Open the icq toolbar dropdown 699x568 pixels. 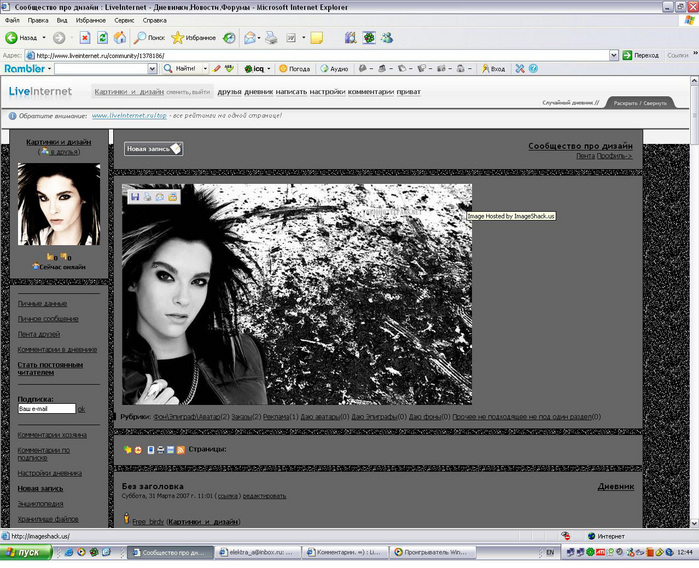coord(269,69)
